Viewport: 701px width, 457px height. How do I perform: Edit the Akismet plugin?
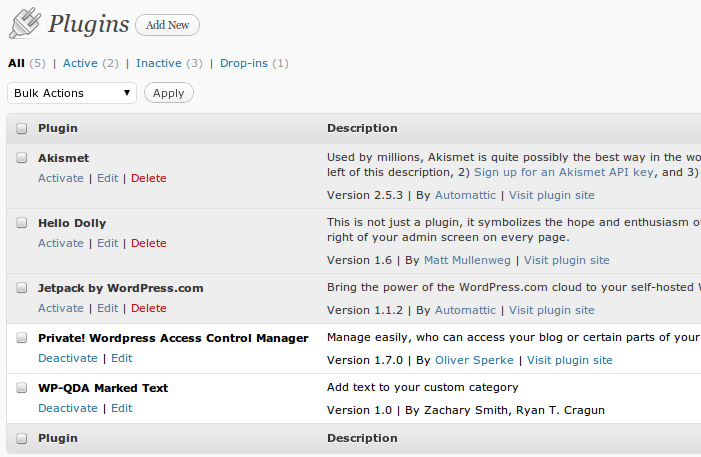[x=108, y=178]
